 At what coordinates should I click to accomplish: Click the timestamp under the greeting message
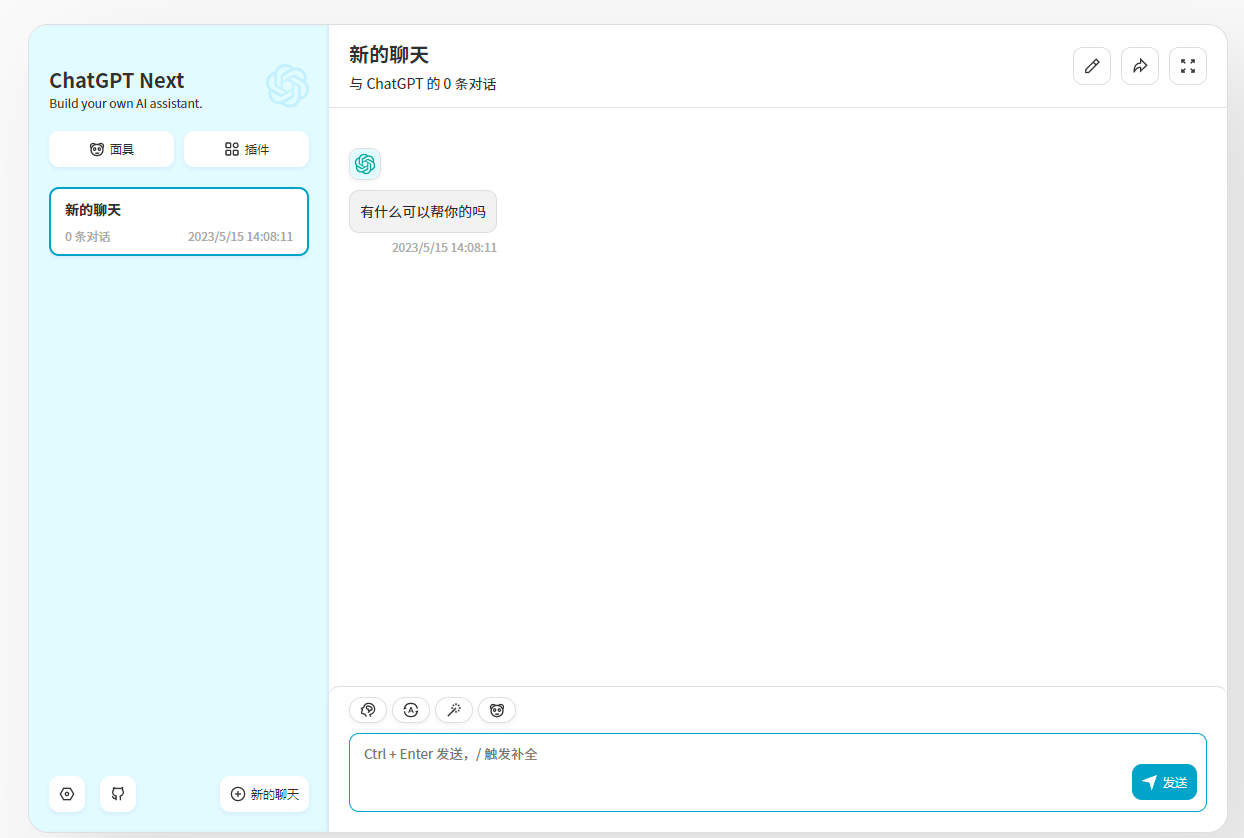[444, 247]
